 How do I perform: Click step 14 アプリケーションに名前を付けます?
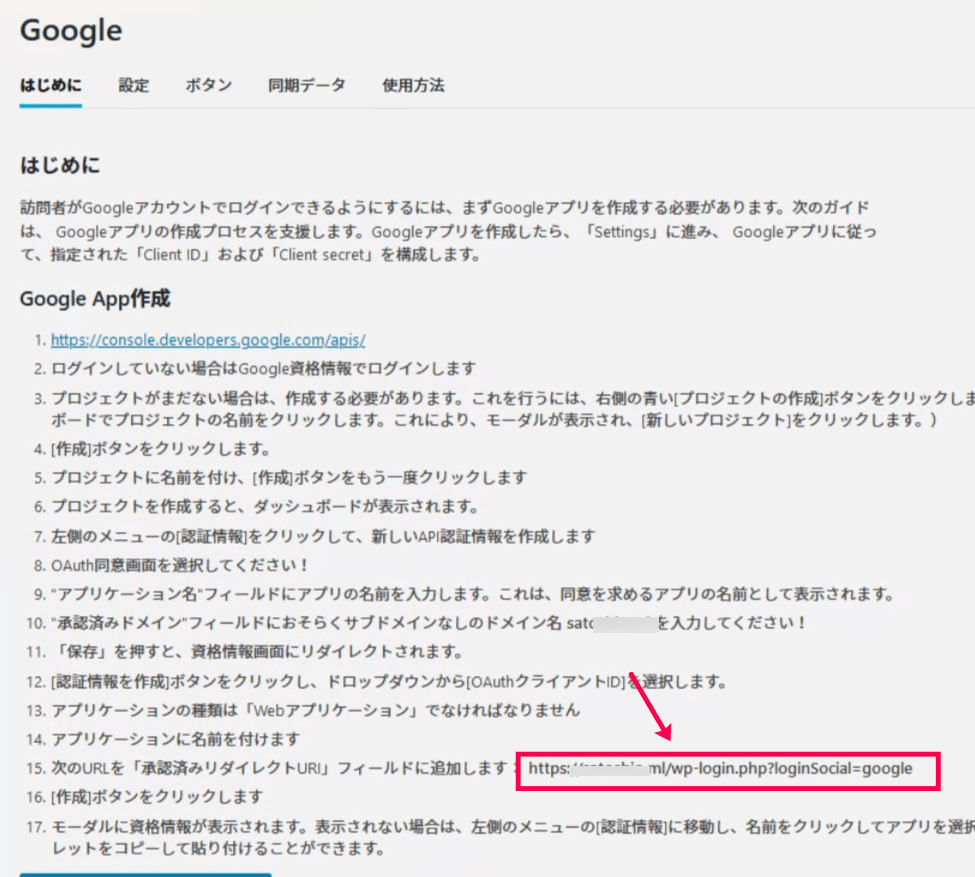[175, 740]
